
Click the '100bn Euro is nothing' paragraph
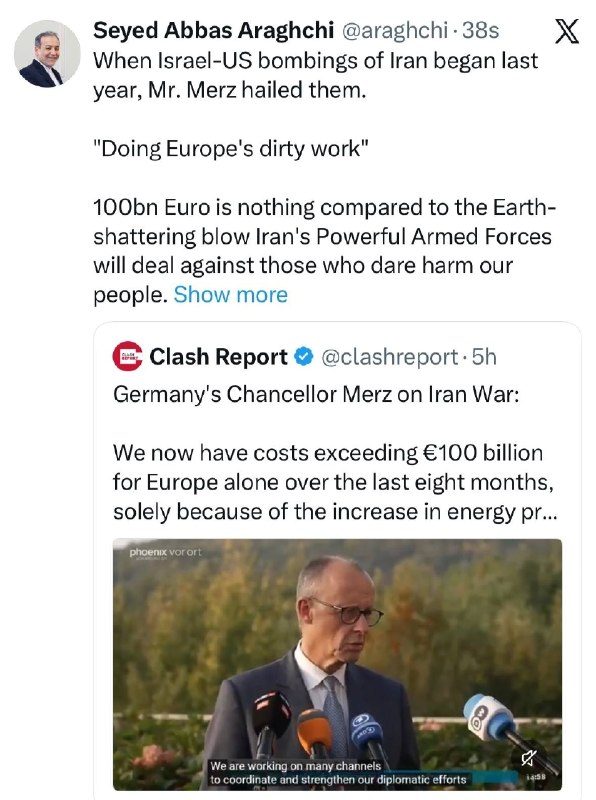click(324, 251)
